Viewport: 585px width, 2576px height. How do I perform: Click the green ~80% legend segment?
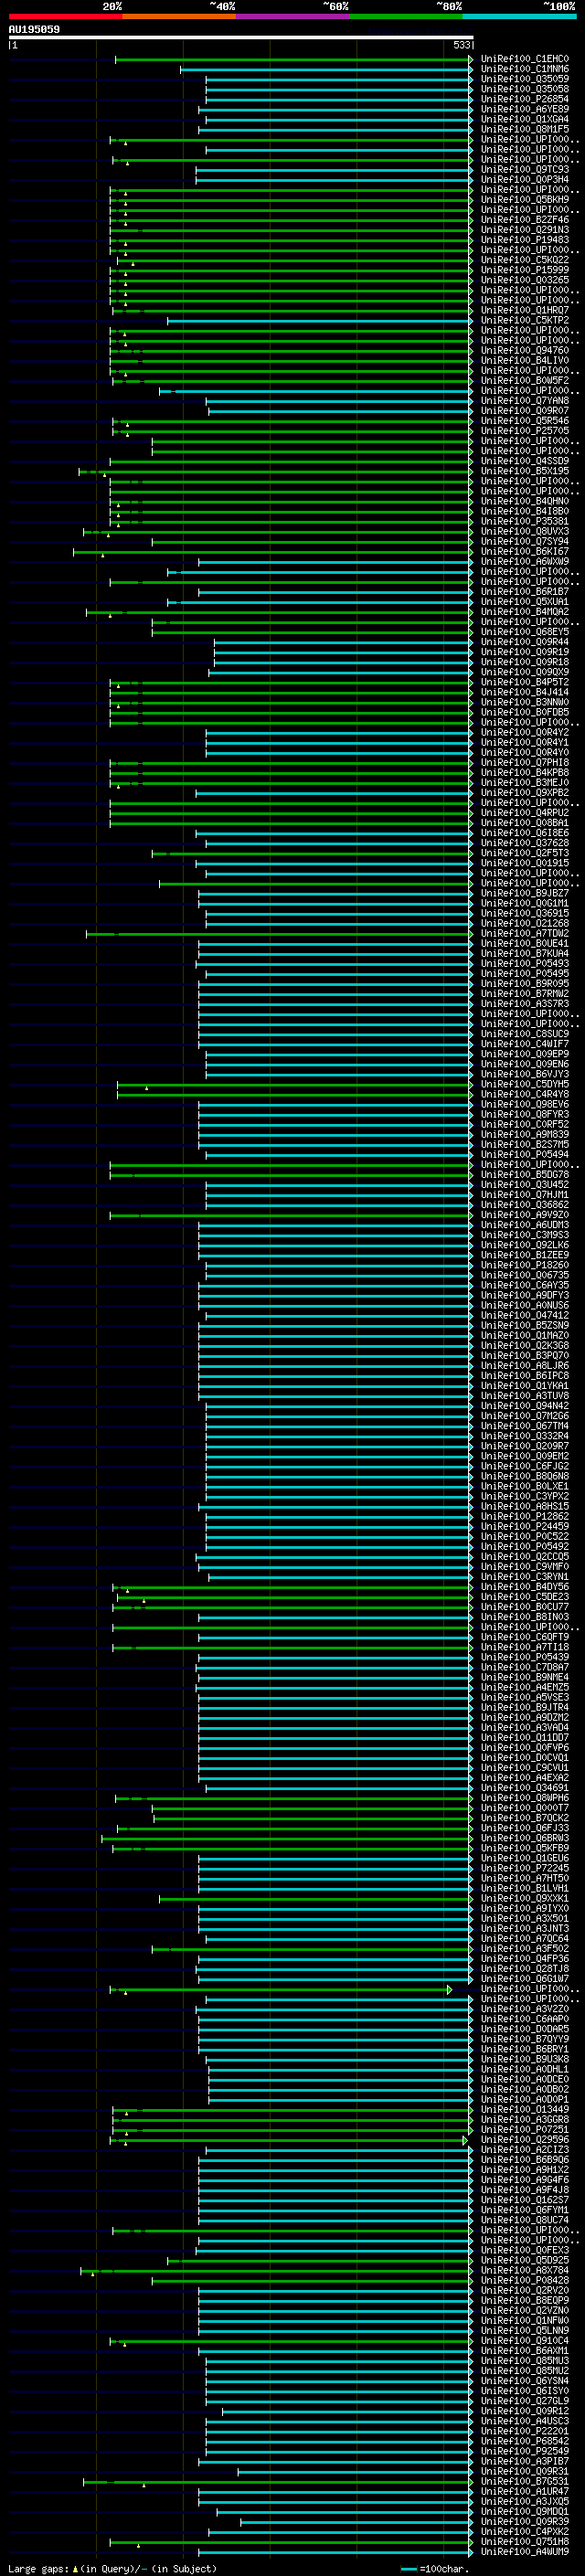[x=406, y=16]
